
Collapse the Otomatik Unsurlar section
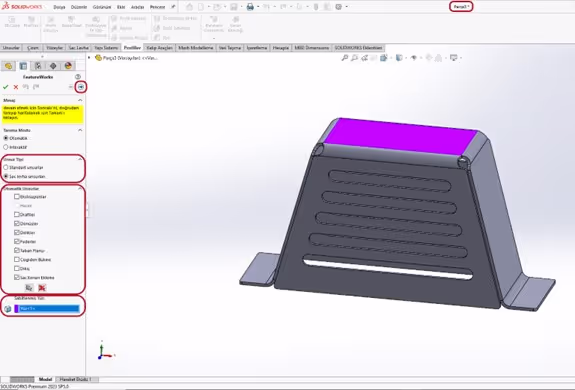point(80,188)
